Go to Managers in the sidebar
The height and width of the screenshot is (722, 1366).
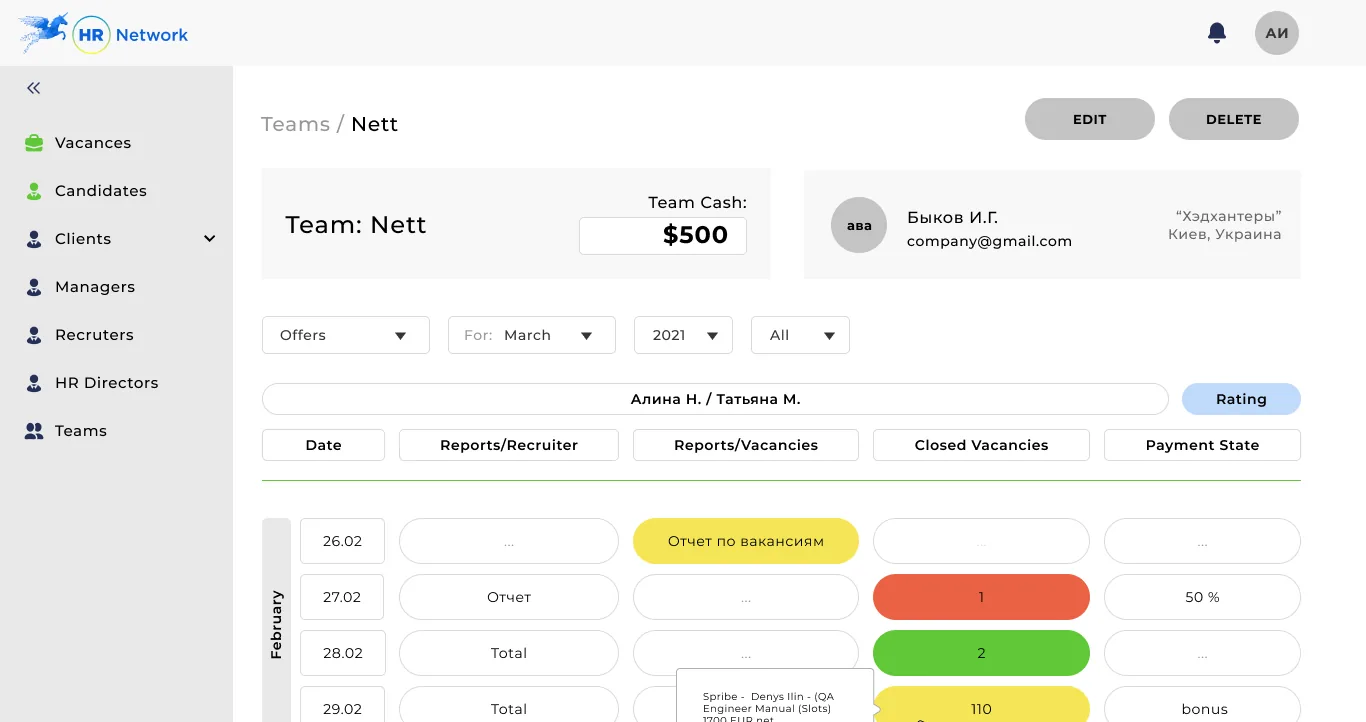(x=95, y=287)
